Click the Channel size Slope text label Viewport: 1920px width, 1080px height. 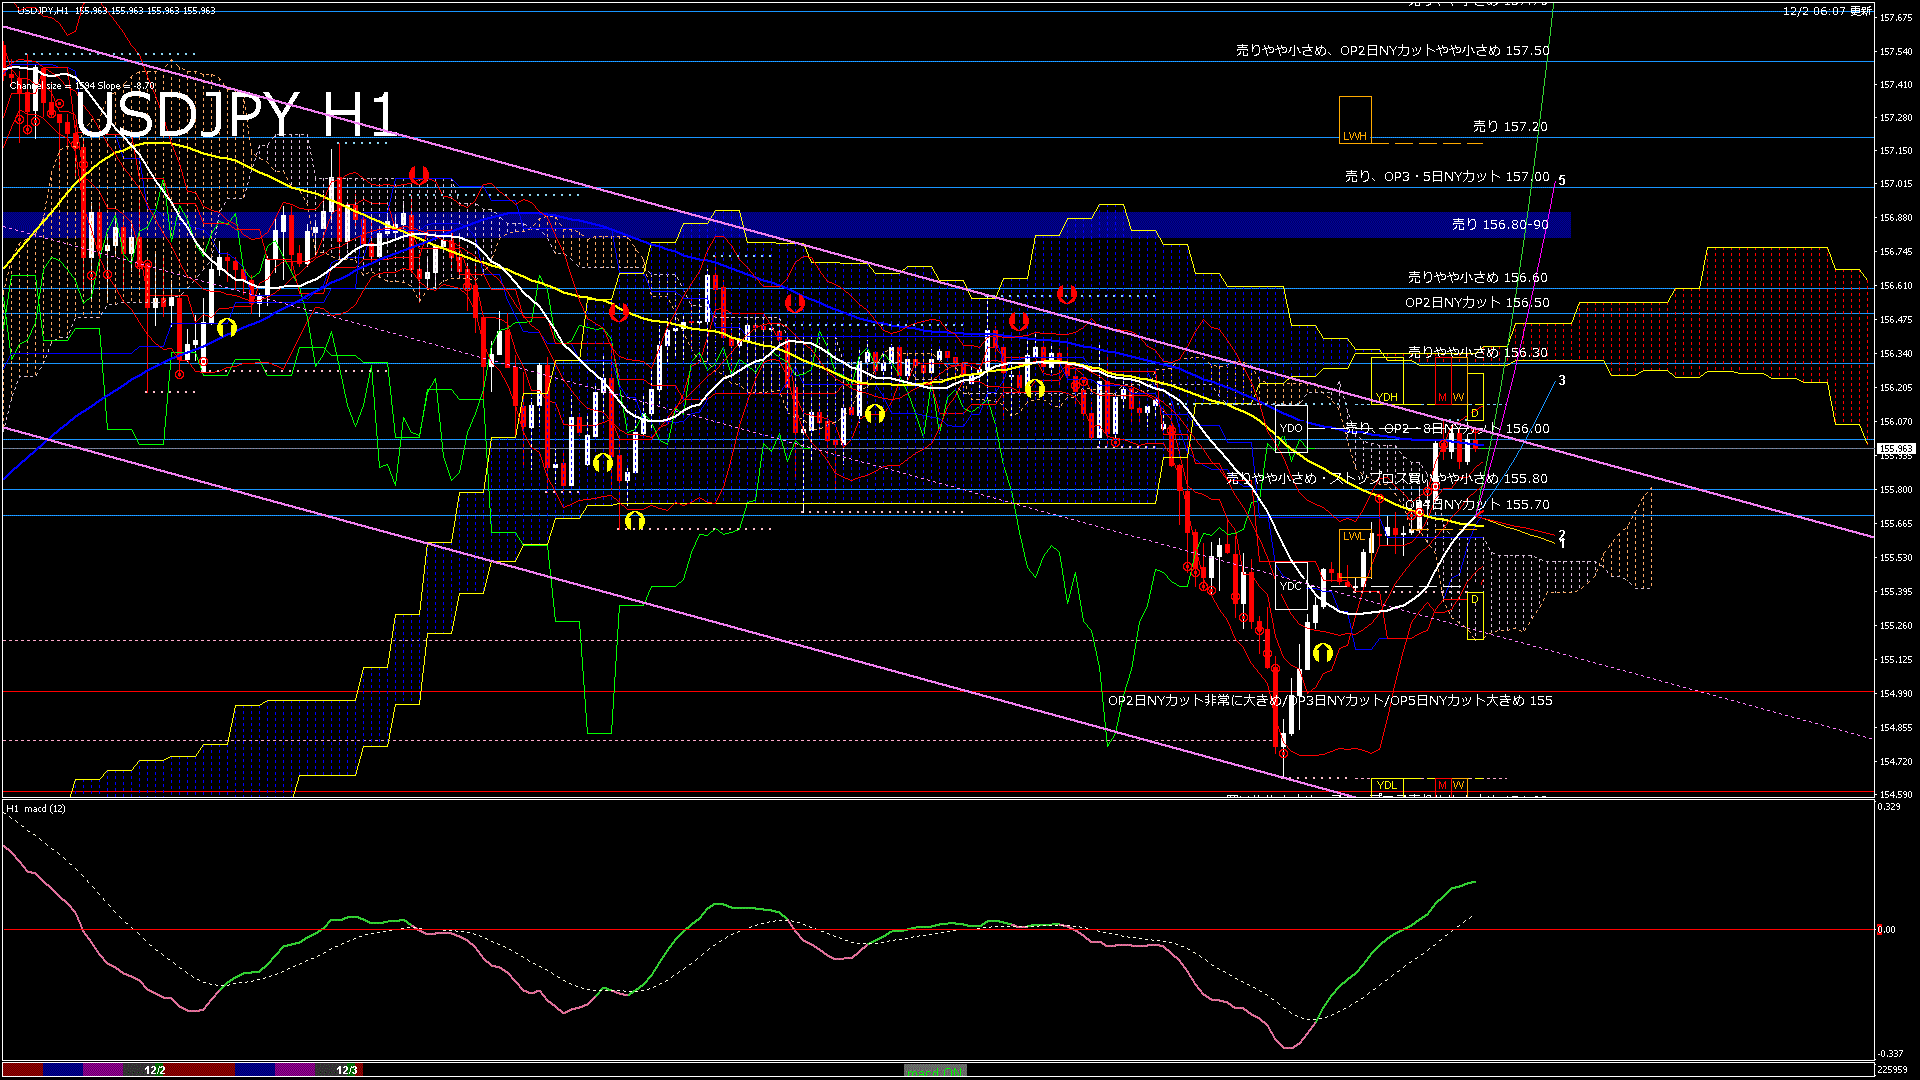80,85
